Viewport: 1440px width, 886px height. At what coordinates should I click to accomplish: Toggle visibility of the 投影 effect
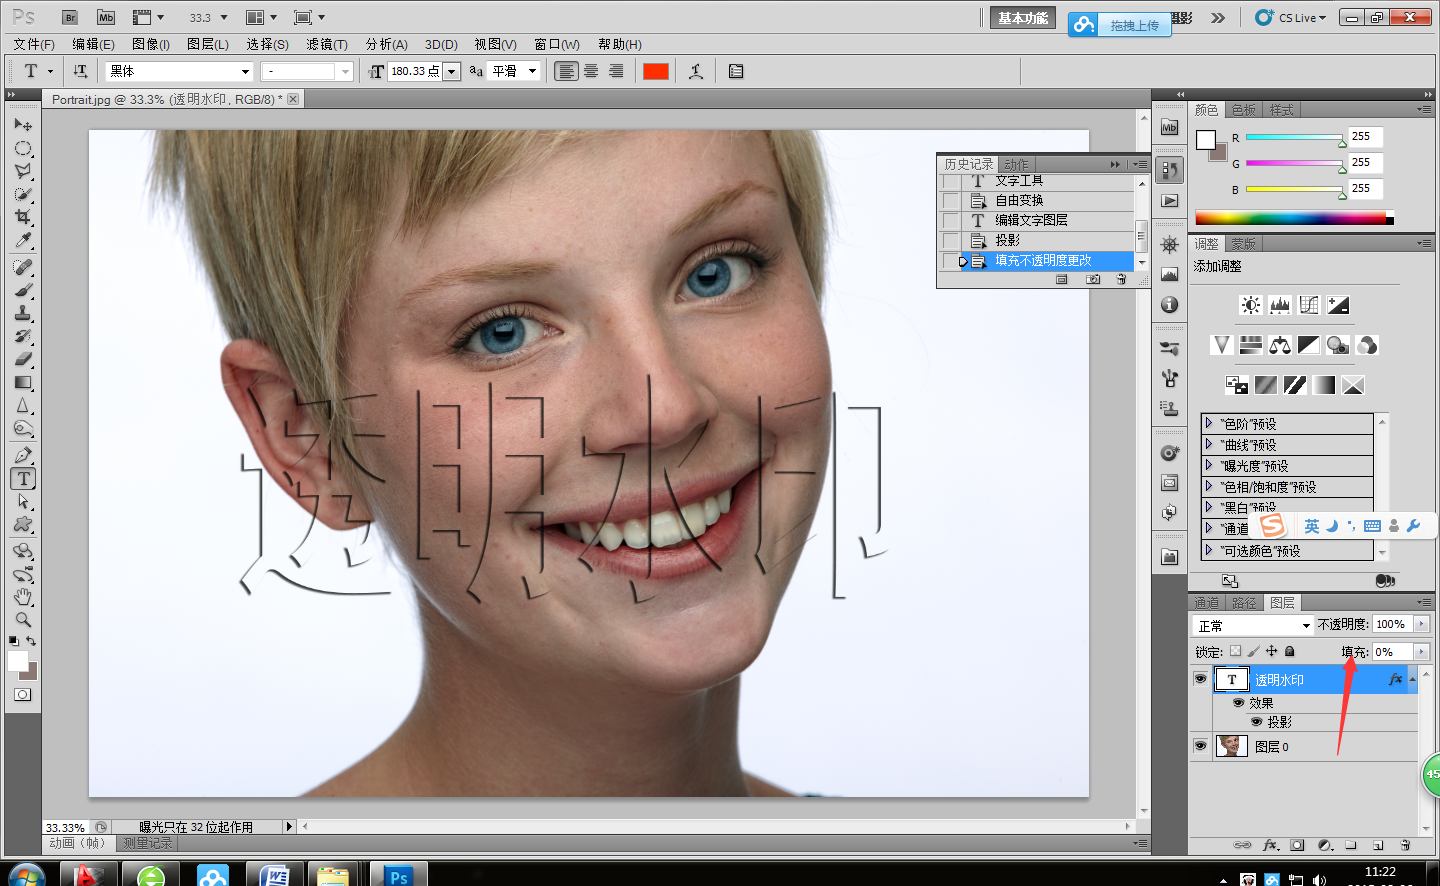(1256, 722)
